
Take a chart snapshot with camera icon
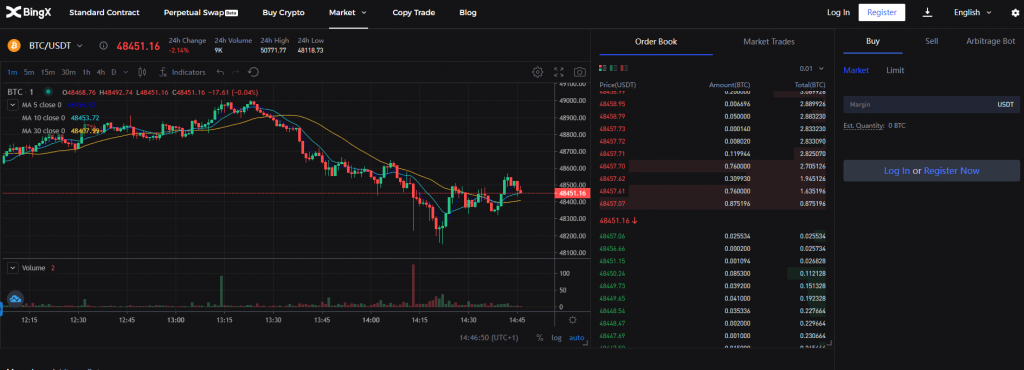coord(579,72)
